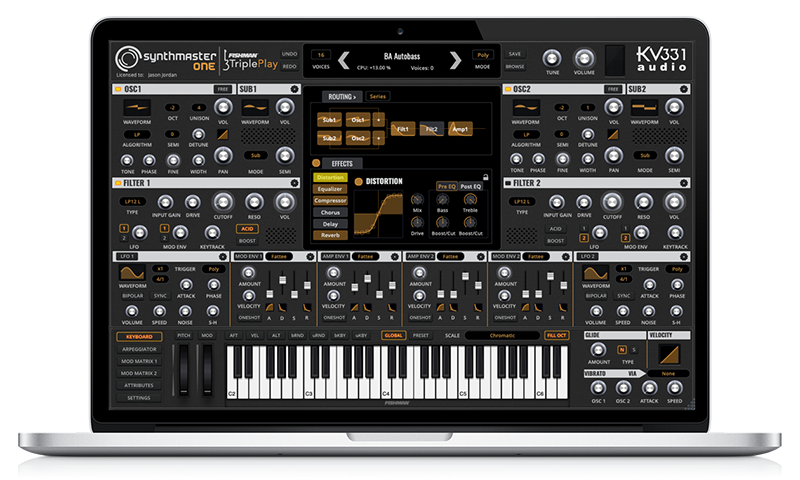The height and width of the screenshot is (480, 800).
Task: Click the SAVE preset button
Action: tap(515, 54)
